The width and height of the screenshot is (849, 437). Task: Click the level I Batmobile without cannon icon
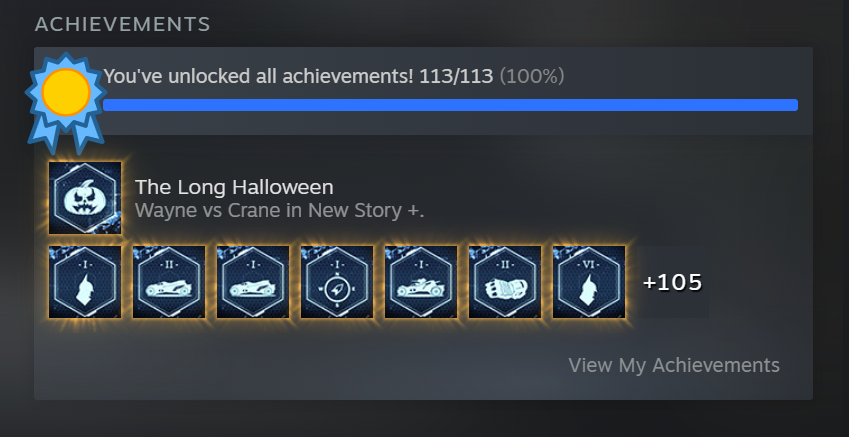253,282
